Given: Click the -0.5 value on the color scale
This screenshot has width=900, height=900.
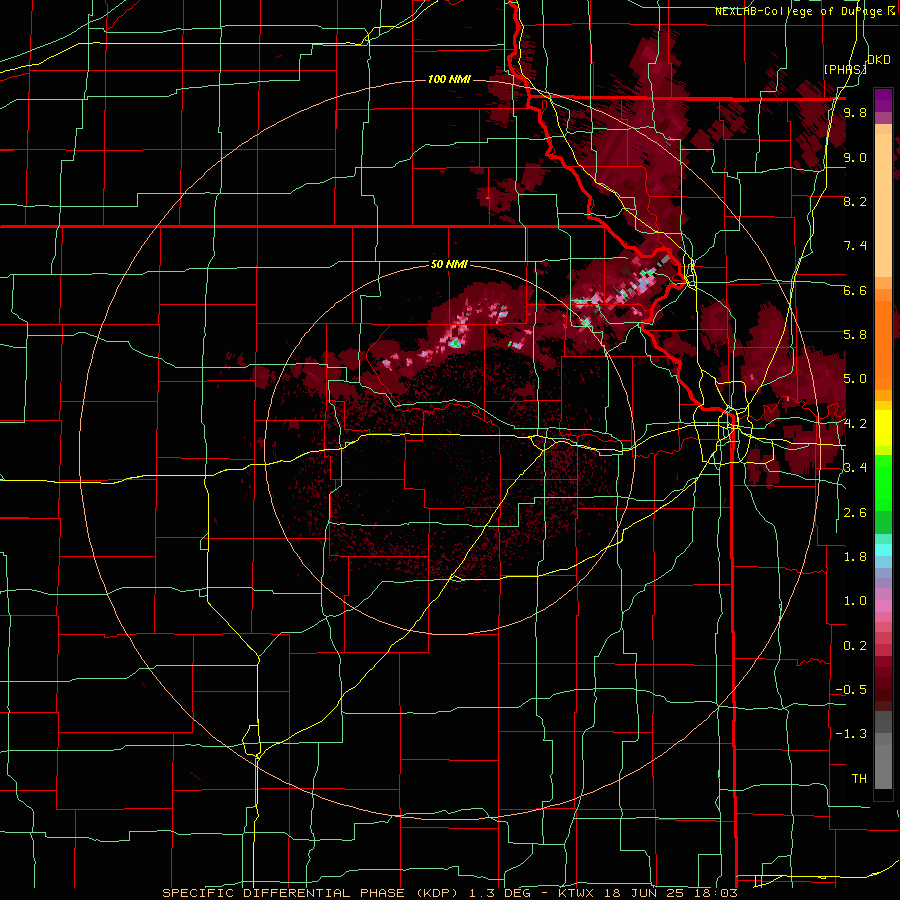Looking at the screenshot, I should pyautogui.click(x=851, y=690).
